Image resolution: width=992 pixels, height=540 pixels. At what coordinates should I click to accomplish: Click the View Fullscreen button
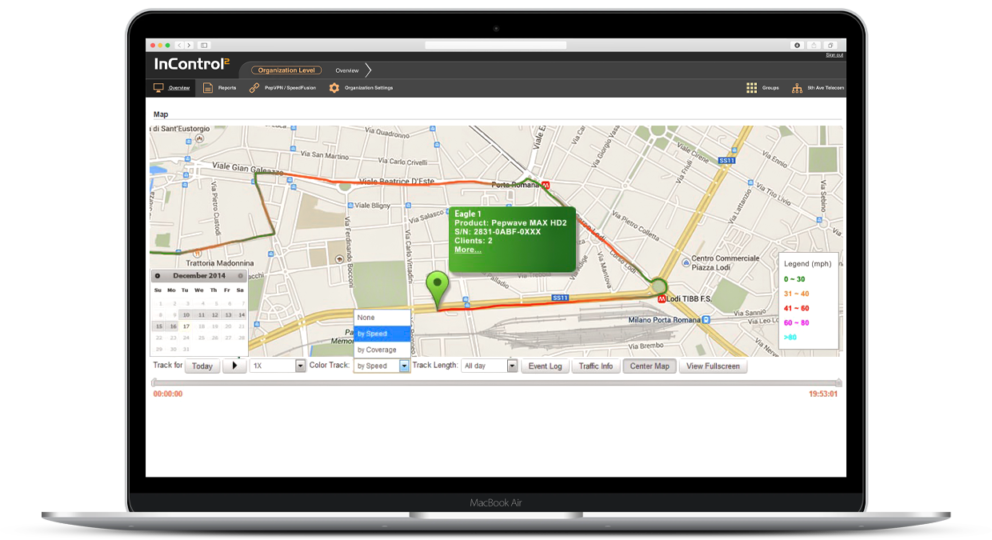click(x=713, y=366)
